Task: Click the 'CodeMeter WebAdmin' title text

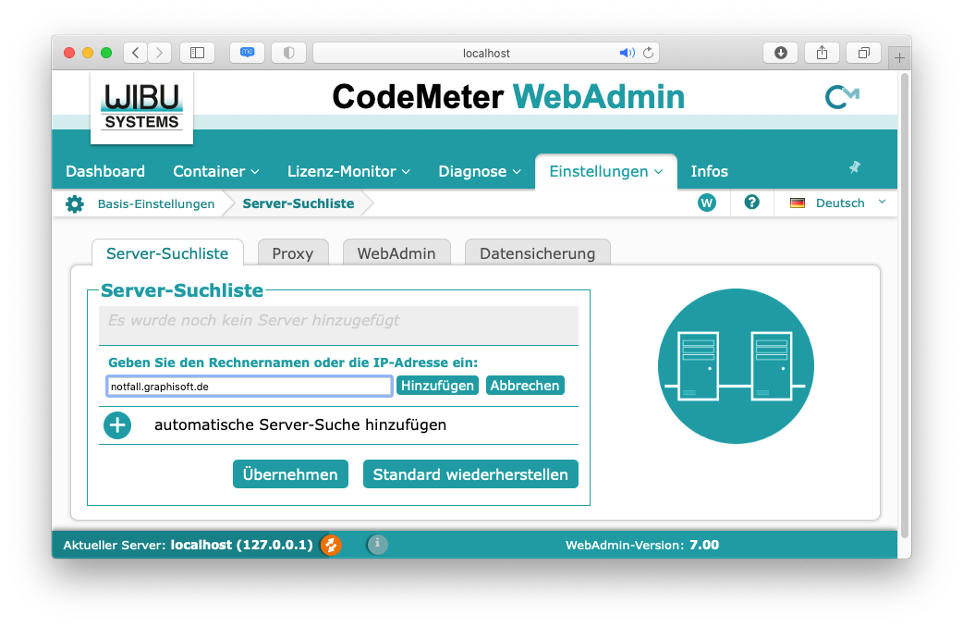Action: 508,97
